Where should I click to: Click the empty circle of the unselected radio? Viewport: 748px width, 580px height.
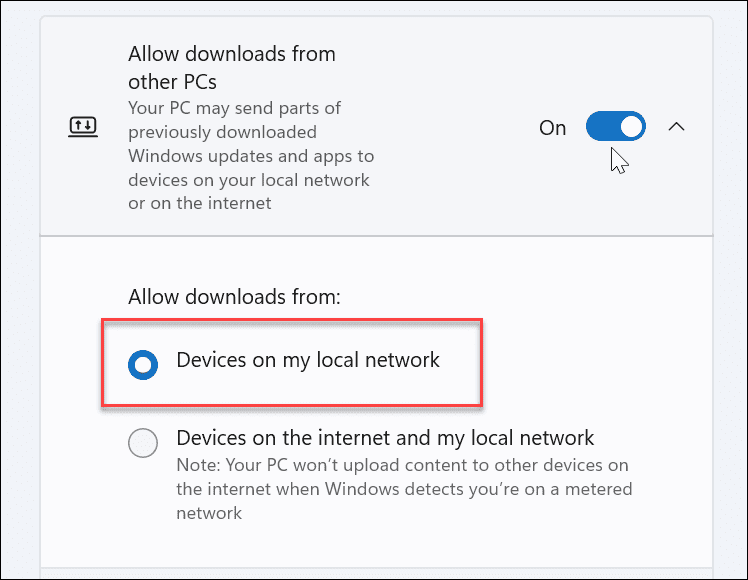tap(143, 442)
